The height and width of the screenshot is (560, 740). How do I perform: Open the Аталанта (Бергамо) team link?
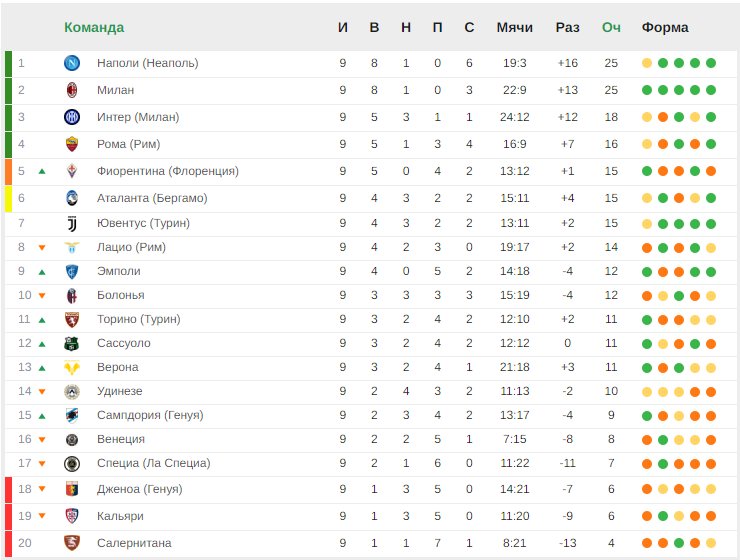tap(152, 198)
